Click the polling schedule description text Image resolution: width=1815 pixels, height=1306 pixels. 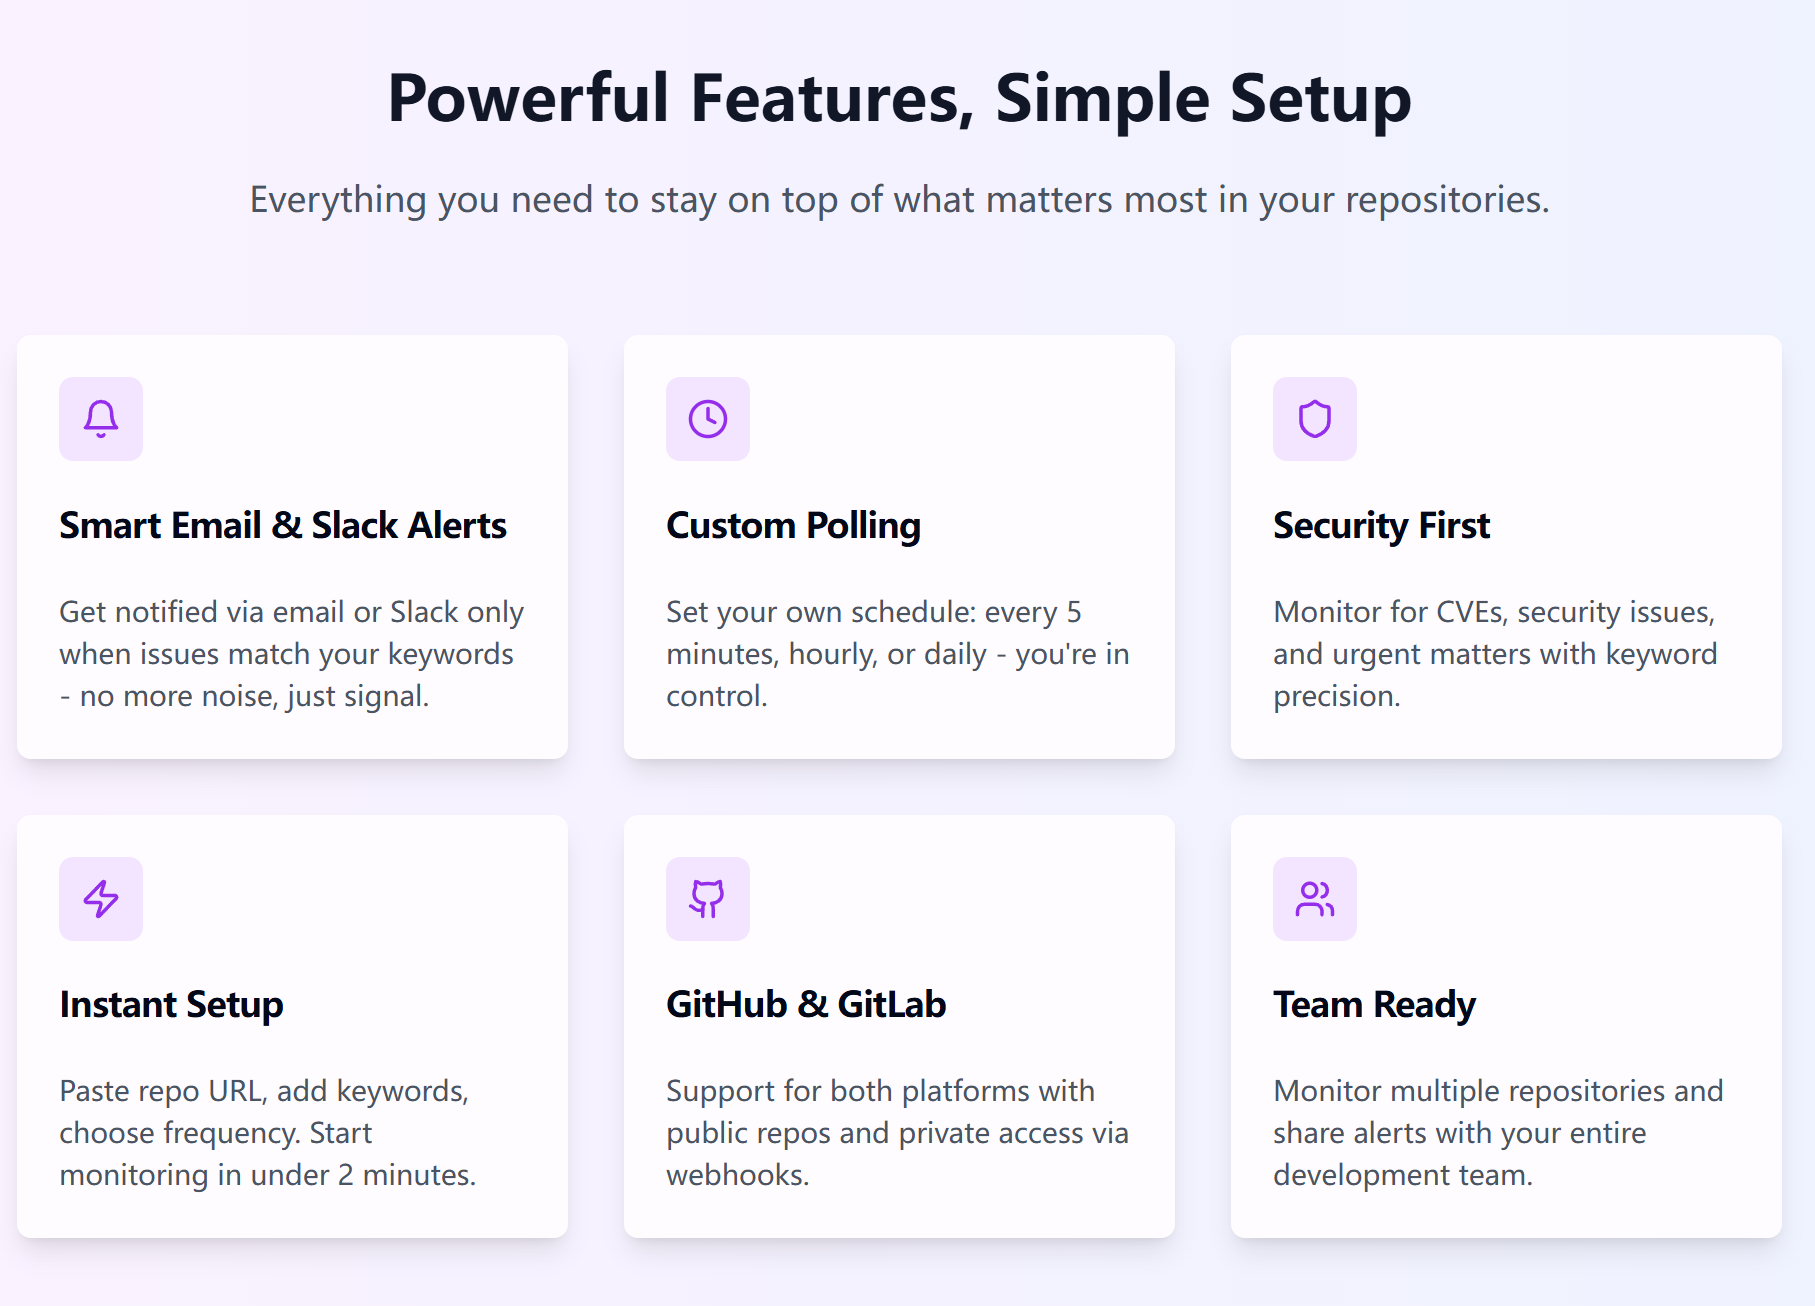898,654
